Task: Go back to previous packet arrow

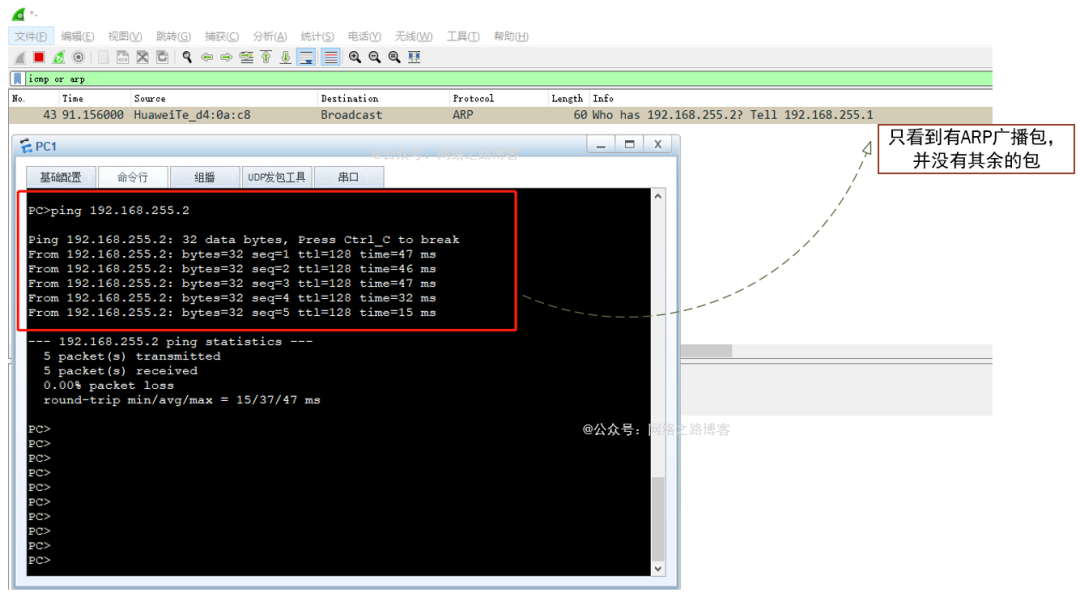Action: tap(207, 57)
